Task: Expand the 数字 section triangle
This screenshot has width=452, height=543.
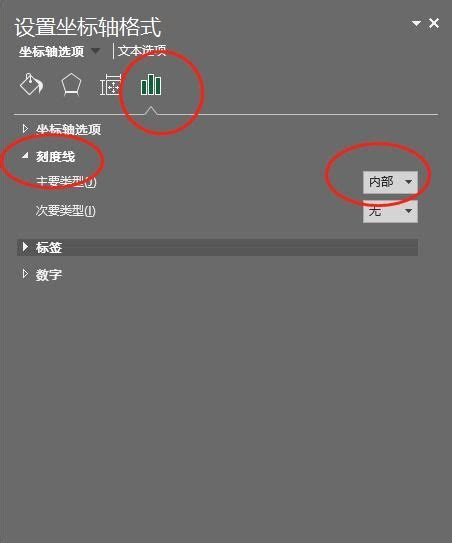Action: tap(25, 274)
